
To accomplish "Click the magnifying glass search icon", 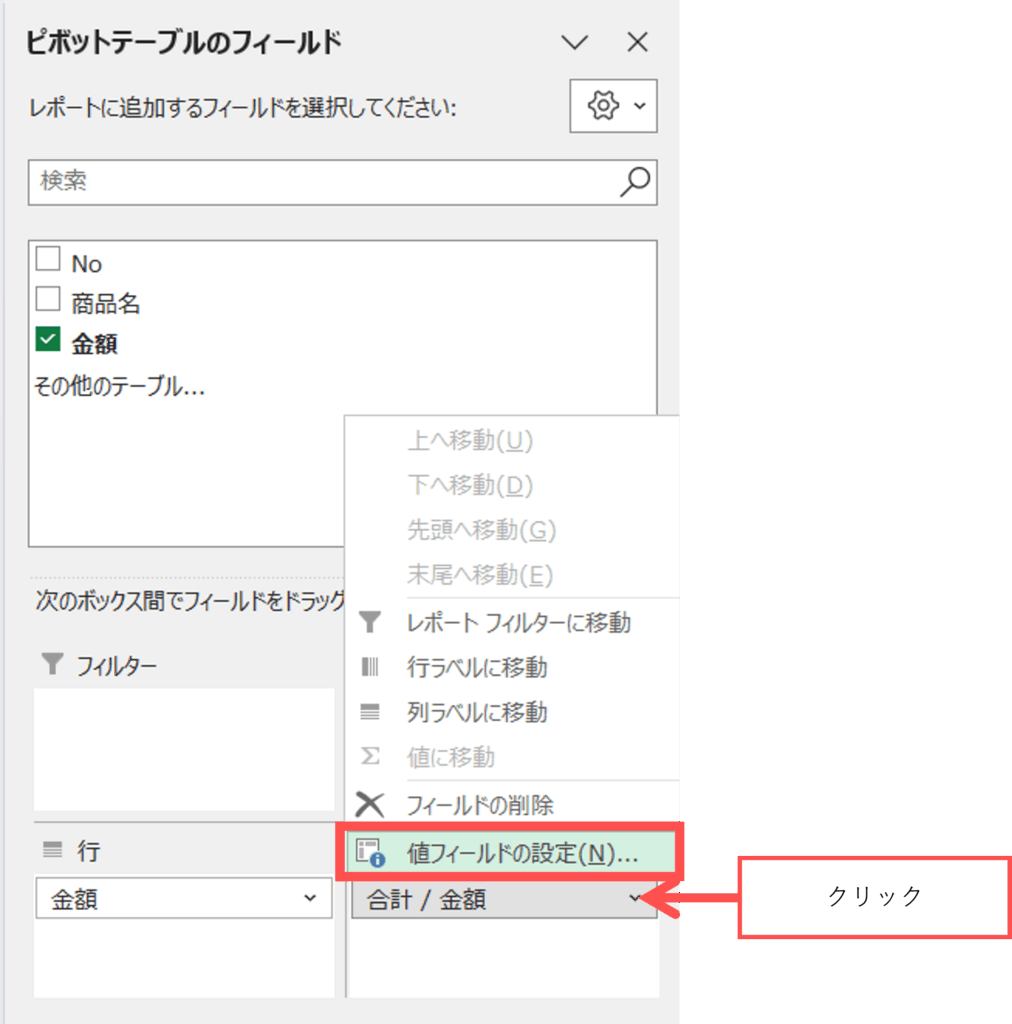I will point(635,181).
